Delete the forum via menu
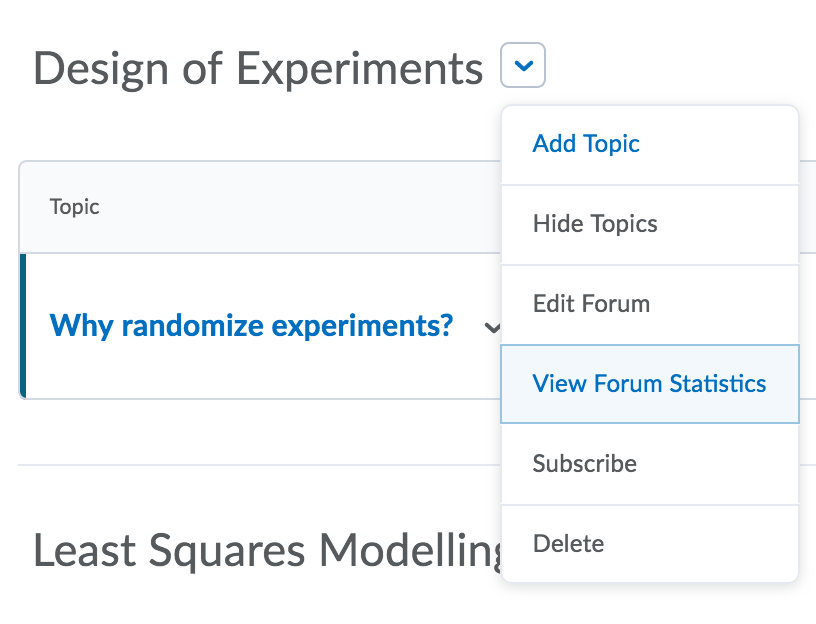The image size is (816, 624). pyautogui.click(x=568, y=544)
